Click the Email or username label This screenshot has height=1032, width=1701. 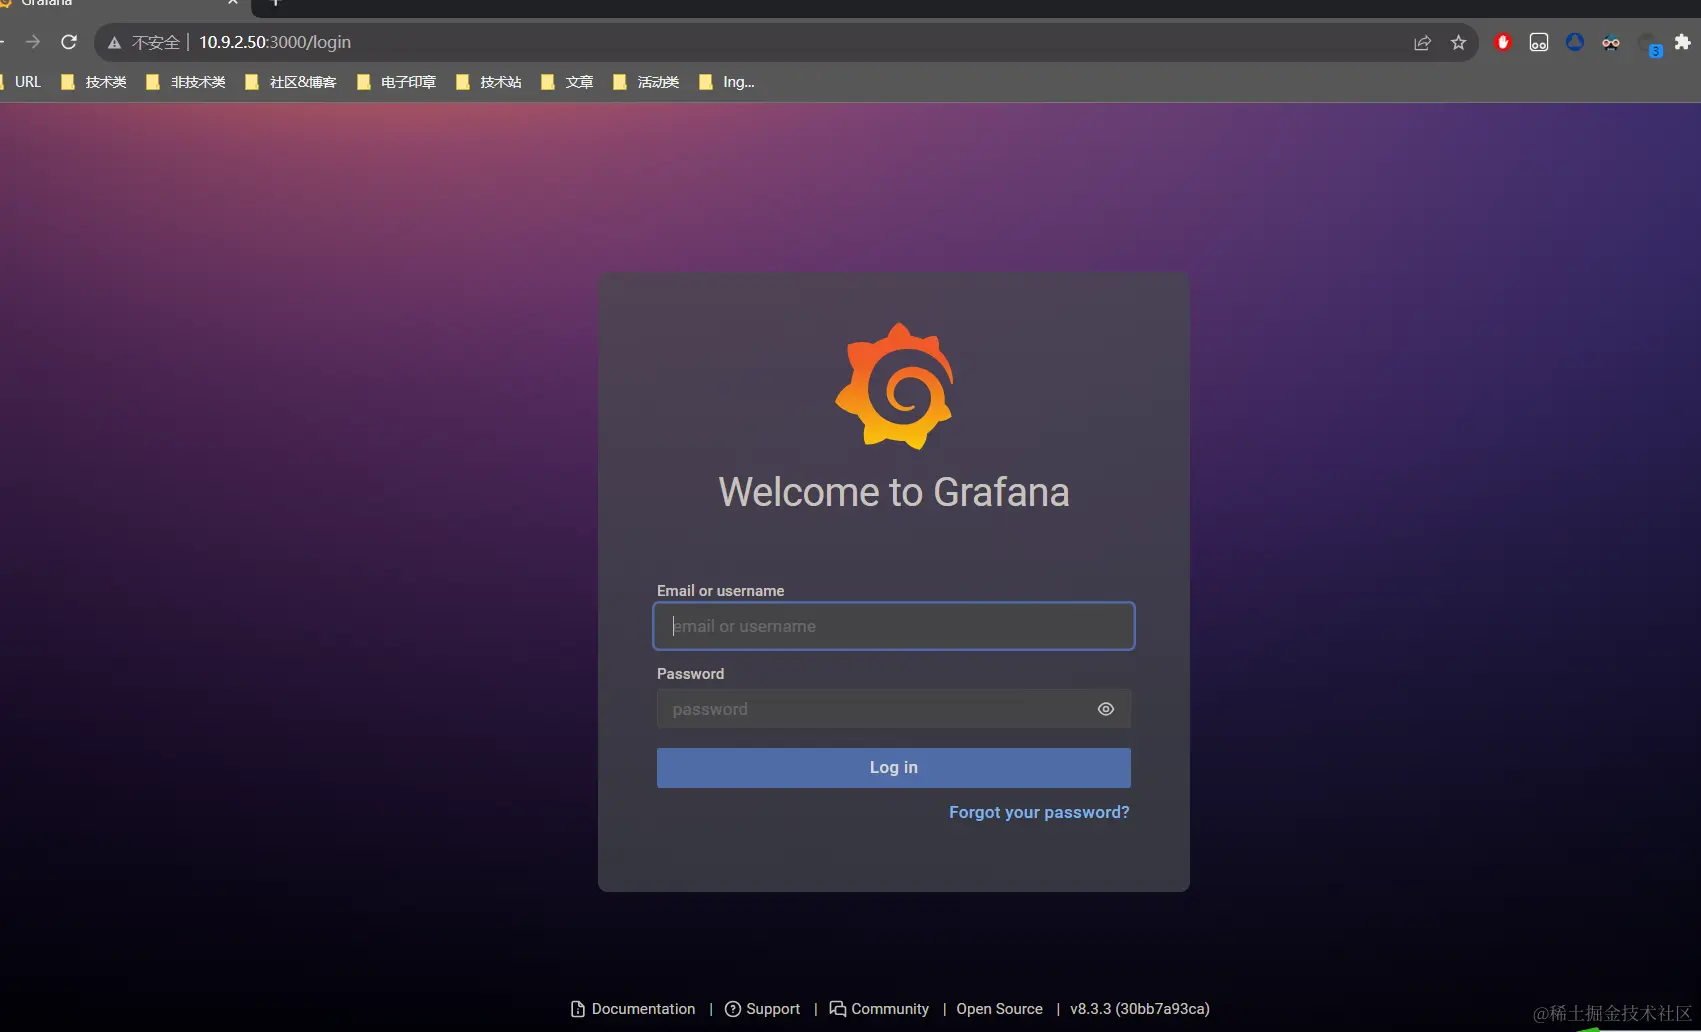[720, 591]
